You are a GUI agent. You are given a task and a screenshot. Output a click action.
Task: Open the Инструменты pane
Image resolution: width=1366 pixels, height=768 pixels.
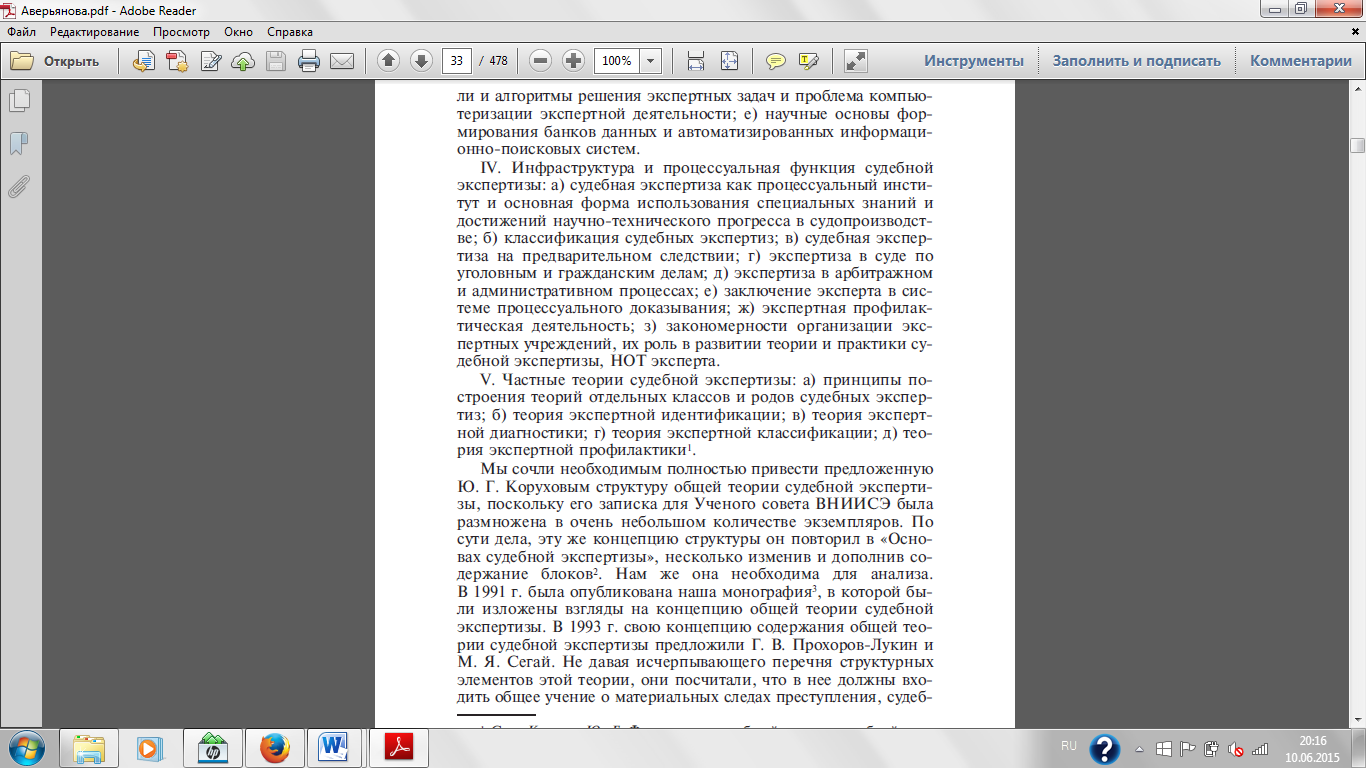click(x=974, y=61)
